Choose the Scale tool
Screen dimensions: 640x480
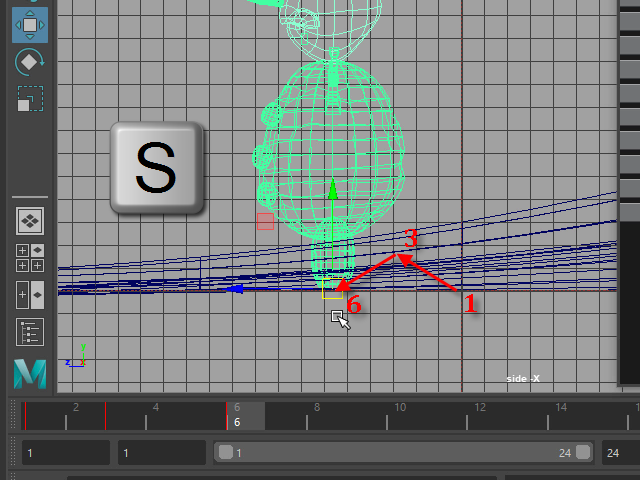point(30,98)
